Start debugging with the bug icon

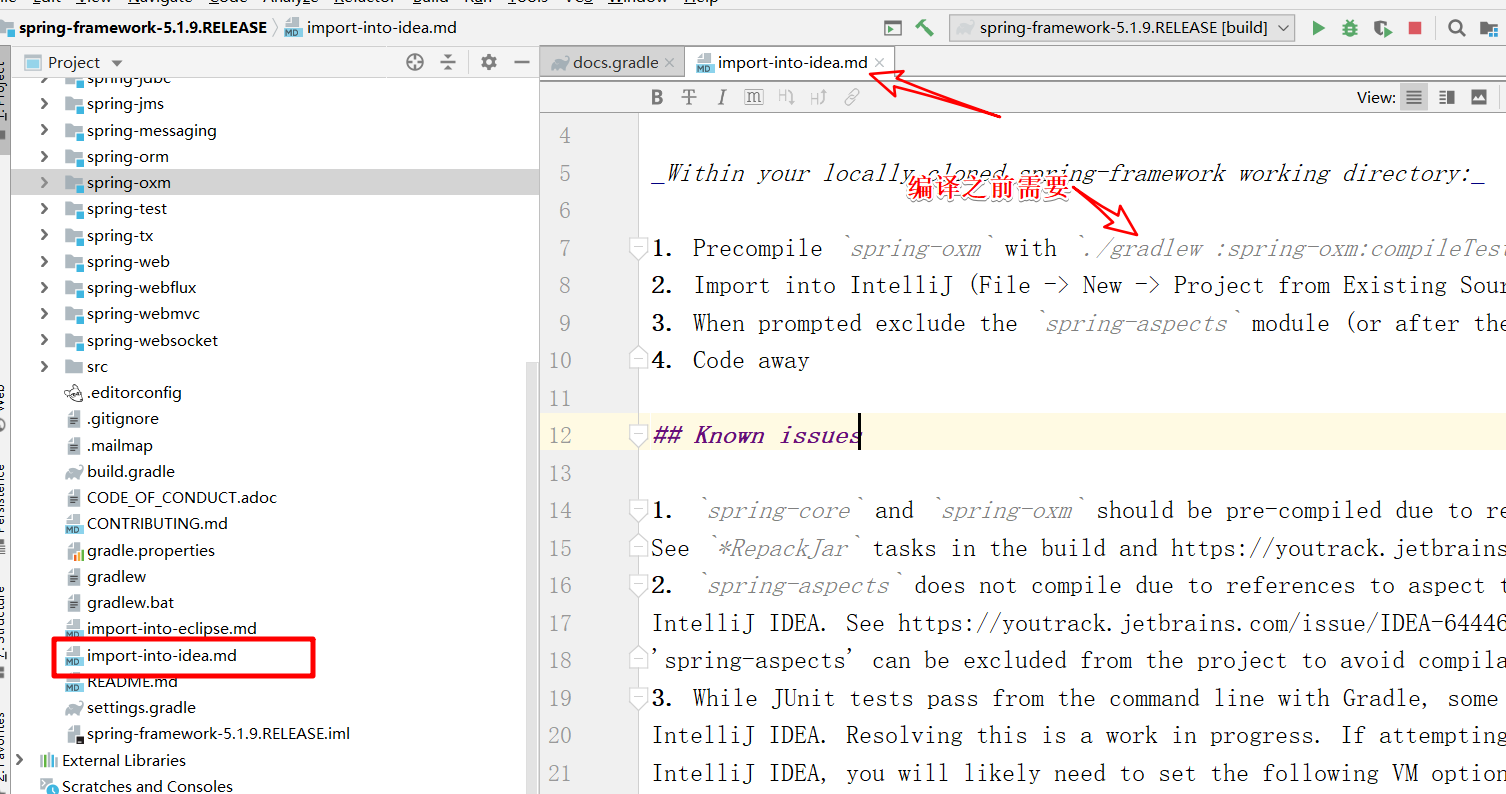[1350, 28]
